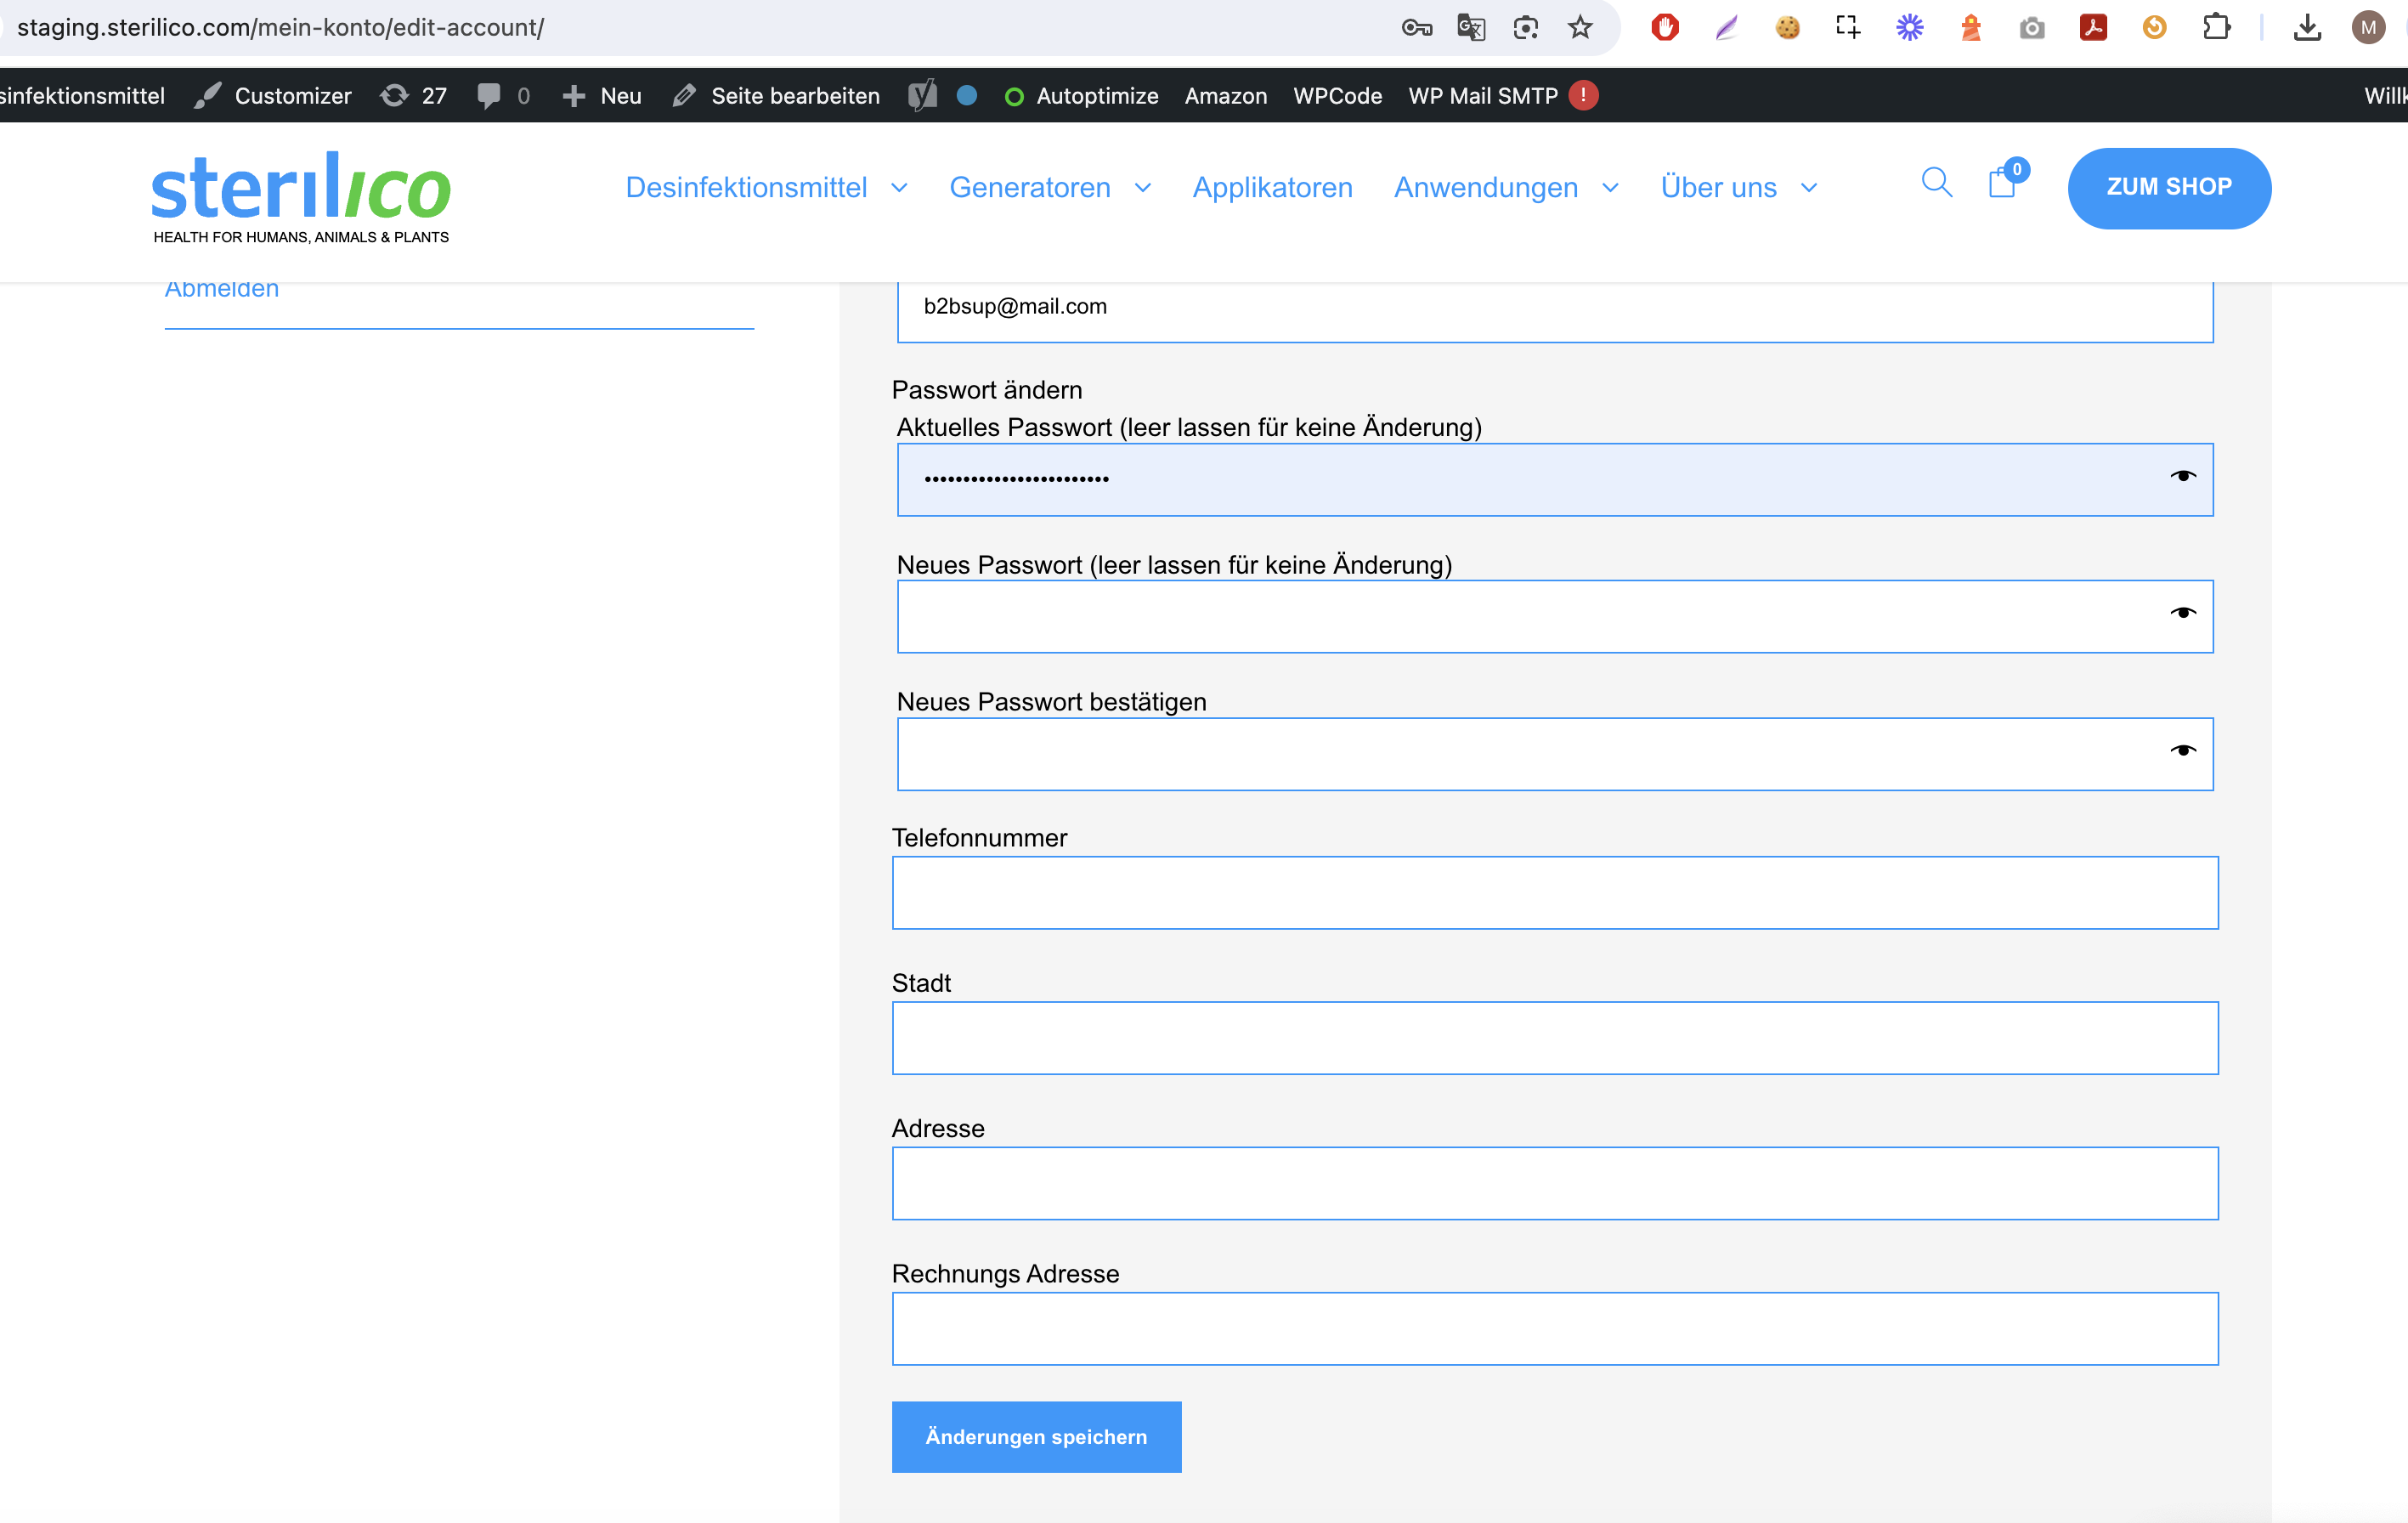The image size is (2408, 1523).
Task: Open the browser extensions puzzle icon
Action: point(2216,28)
